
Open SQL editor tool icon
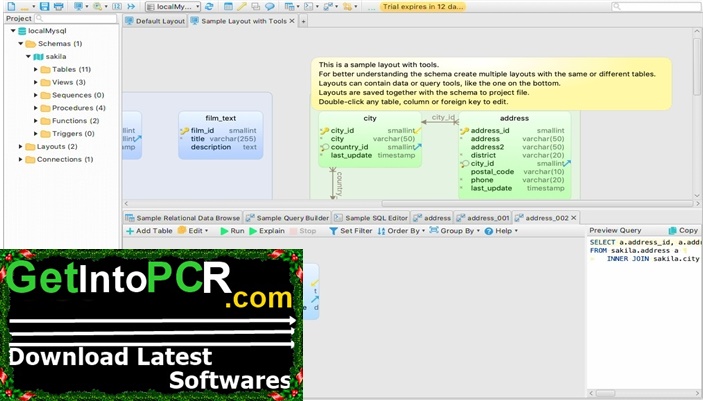click(x=308, y=6)
